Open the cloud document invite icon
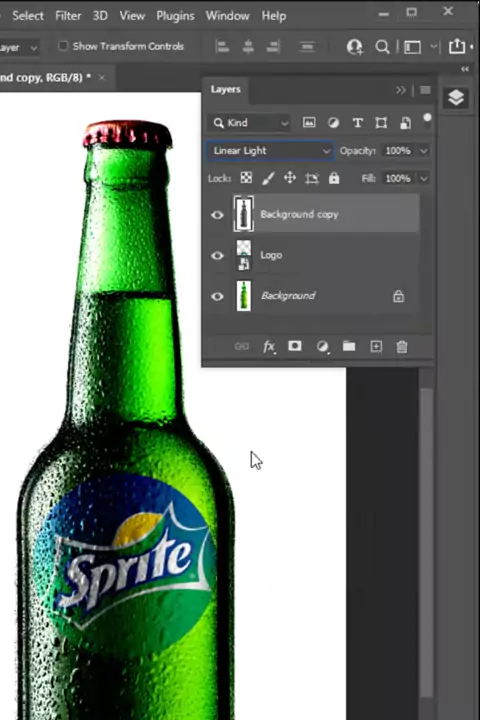The image size is (480, 720). [x=354, y=46]
